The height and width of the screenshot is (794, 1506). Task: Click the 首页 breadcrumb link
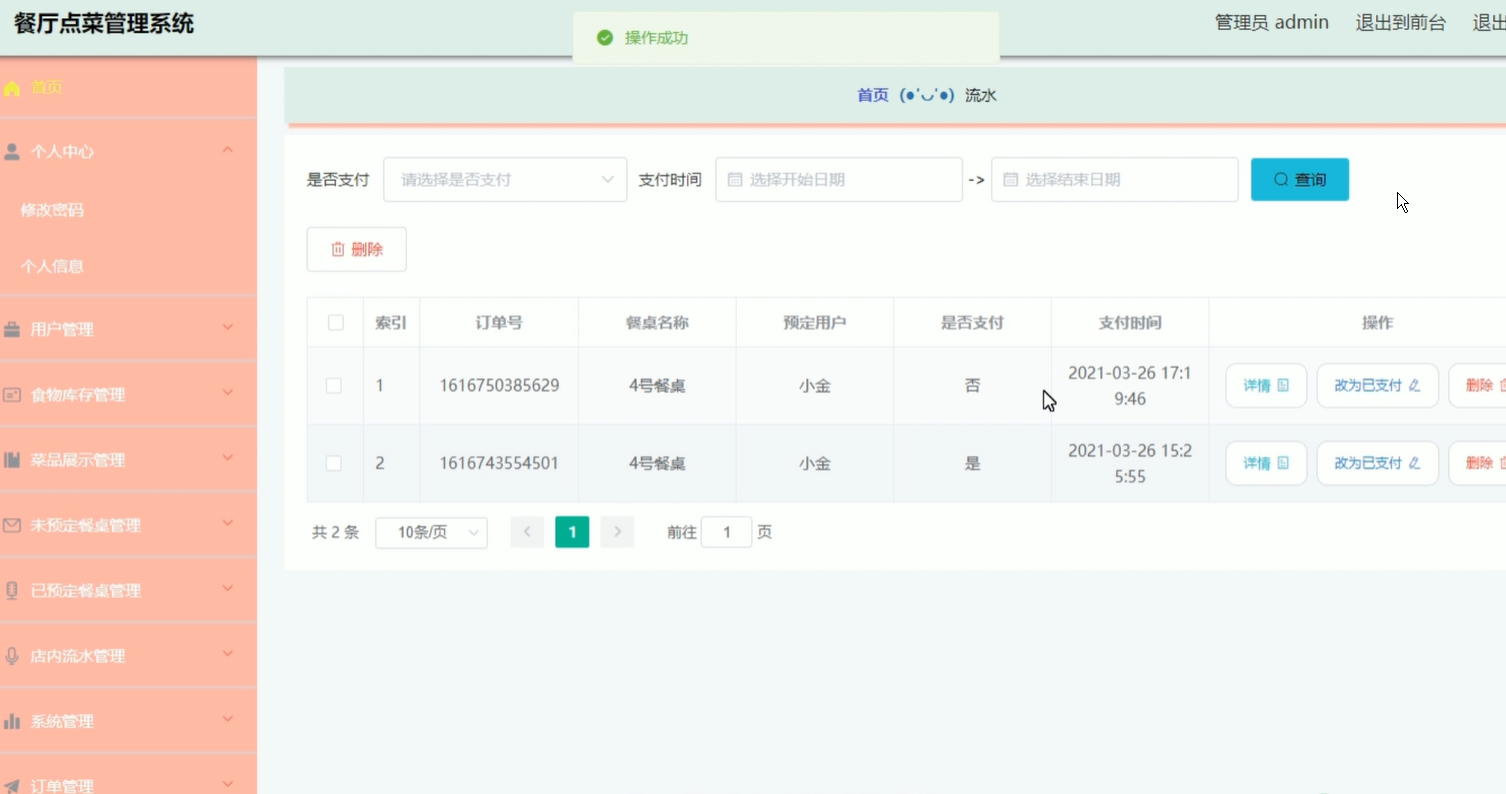[x=873, y=95]
